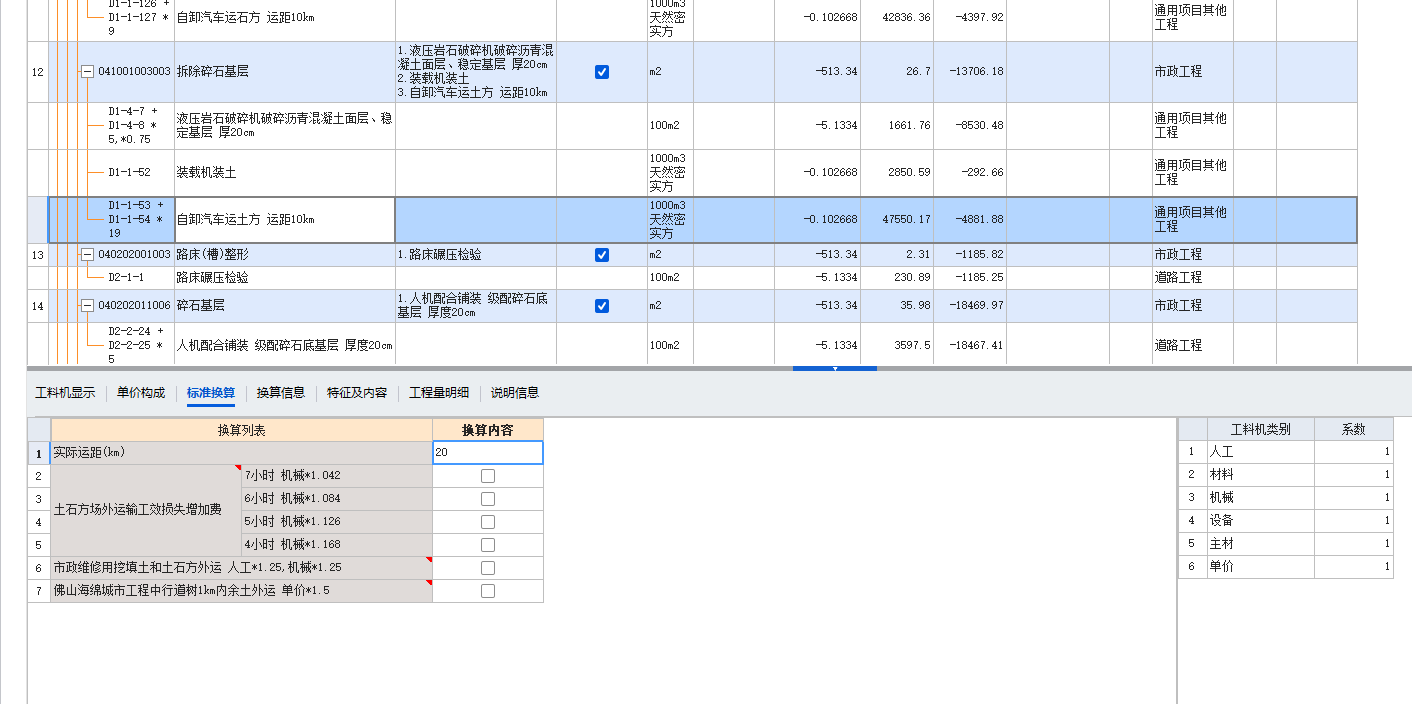1412x704 pixels.
Task: Edit the 实际运距(km) value field
Action: coord(487,452)
